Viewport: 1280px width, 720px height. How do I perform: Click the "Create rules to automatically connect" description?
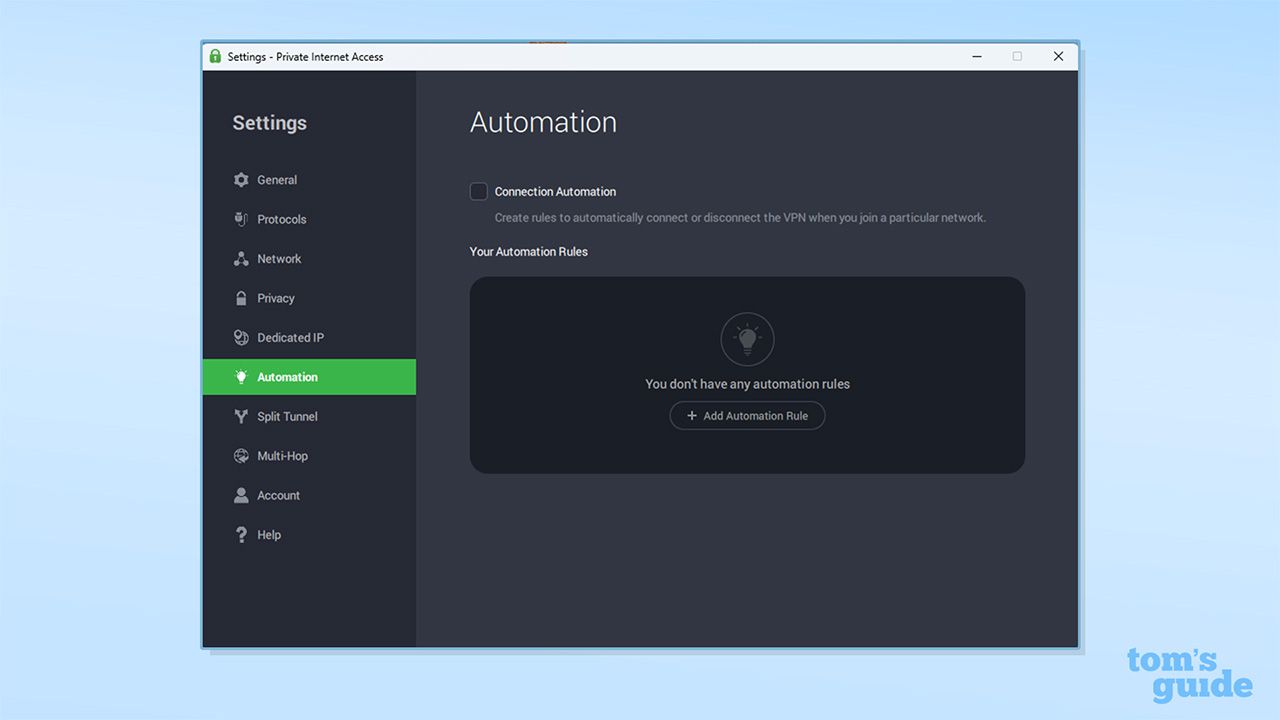(740, 218)
